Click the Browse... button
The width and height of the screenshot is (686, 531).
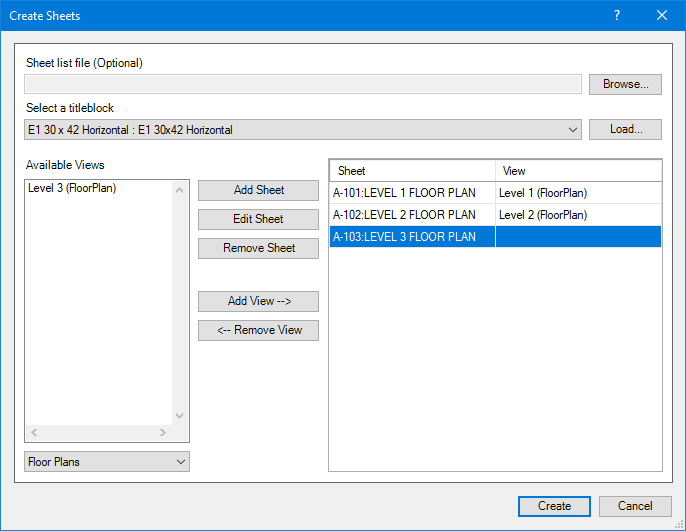pos(625,84)
